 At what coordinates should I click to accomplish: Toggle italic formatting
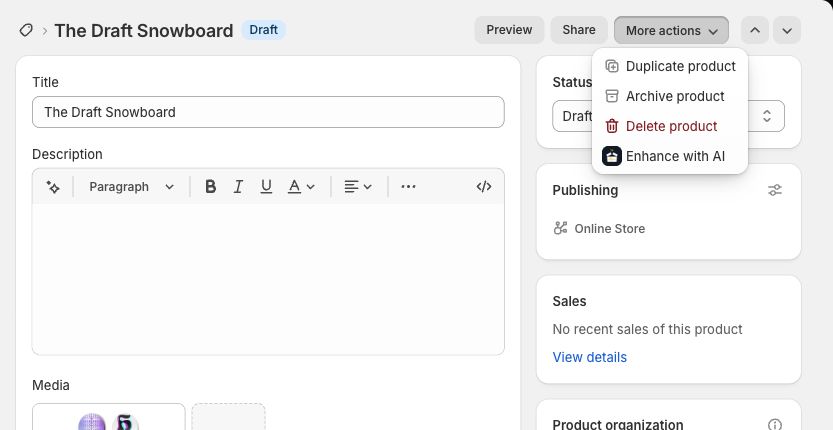click(x=238, y=187)
